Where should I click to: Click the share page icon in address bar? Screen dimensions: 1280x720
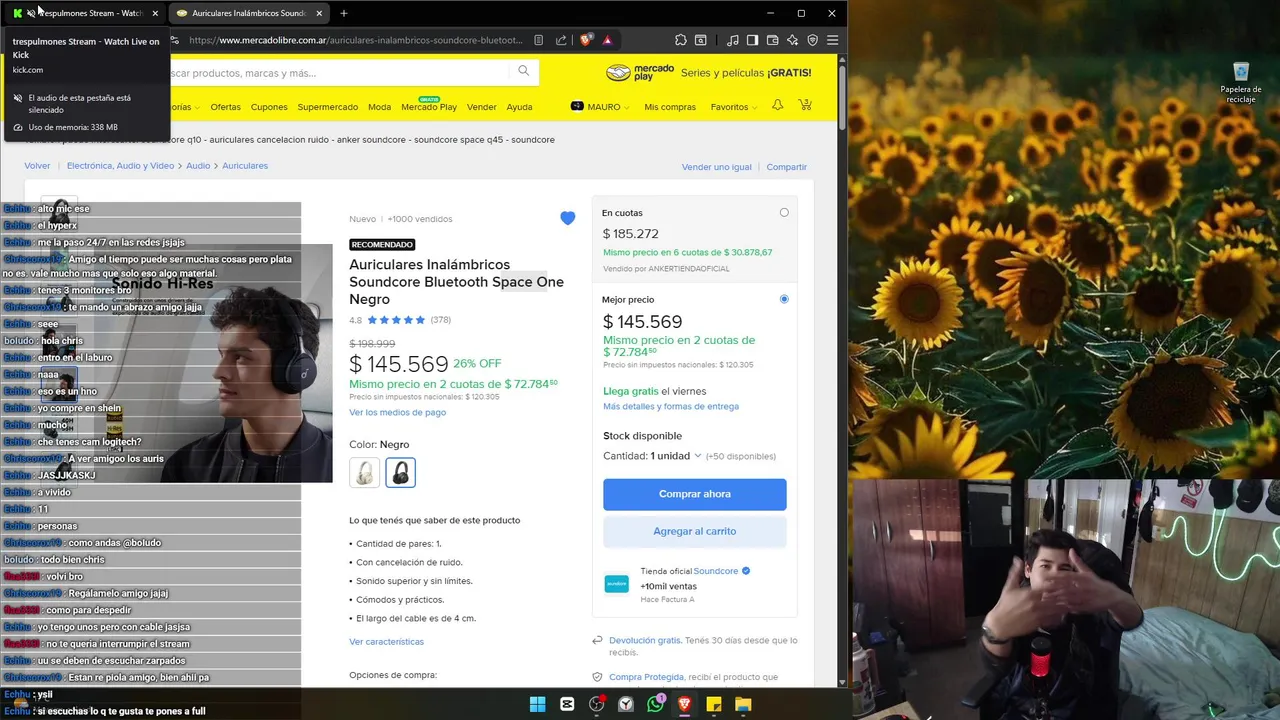pos(561,40)
